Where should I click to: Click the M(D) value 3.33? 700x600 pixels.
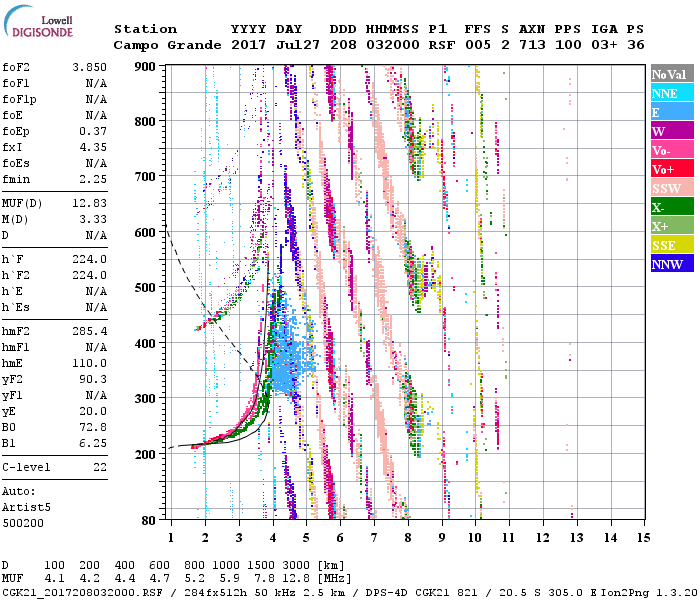(x=93, y=219)
